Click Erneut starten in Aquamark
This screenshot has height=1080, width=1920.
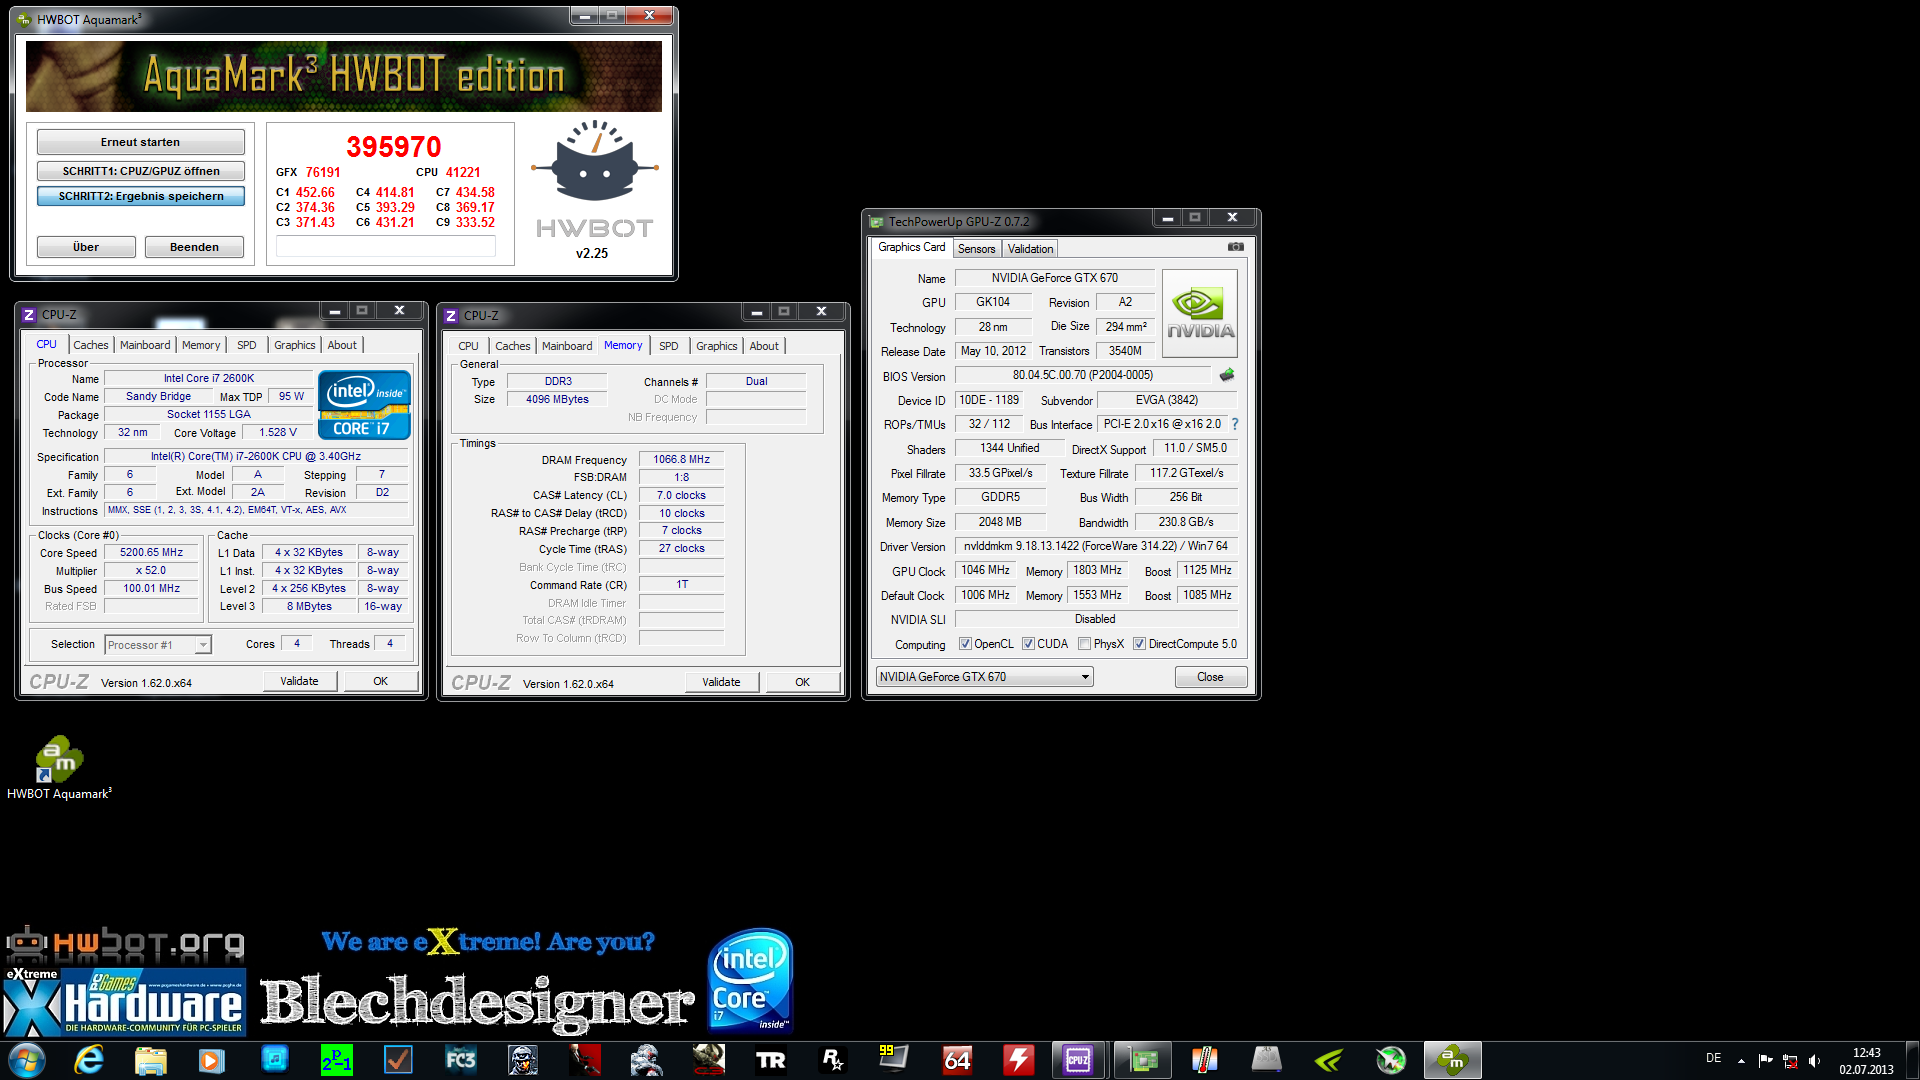pos(141,142)
